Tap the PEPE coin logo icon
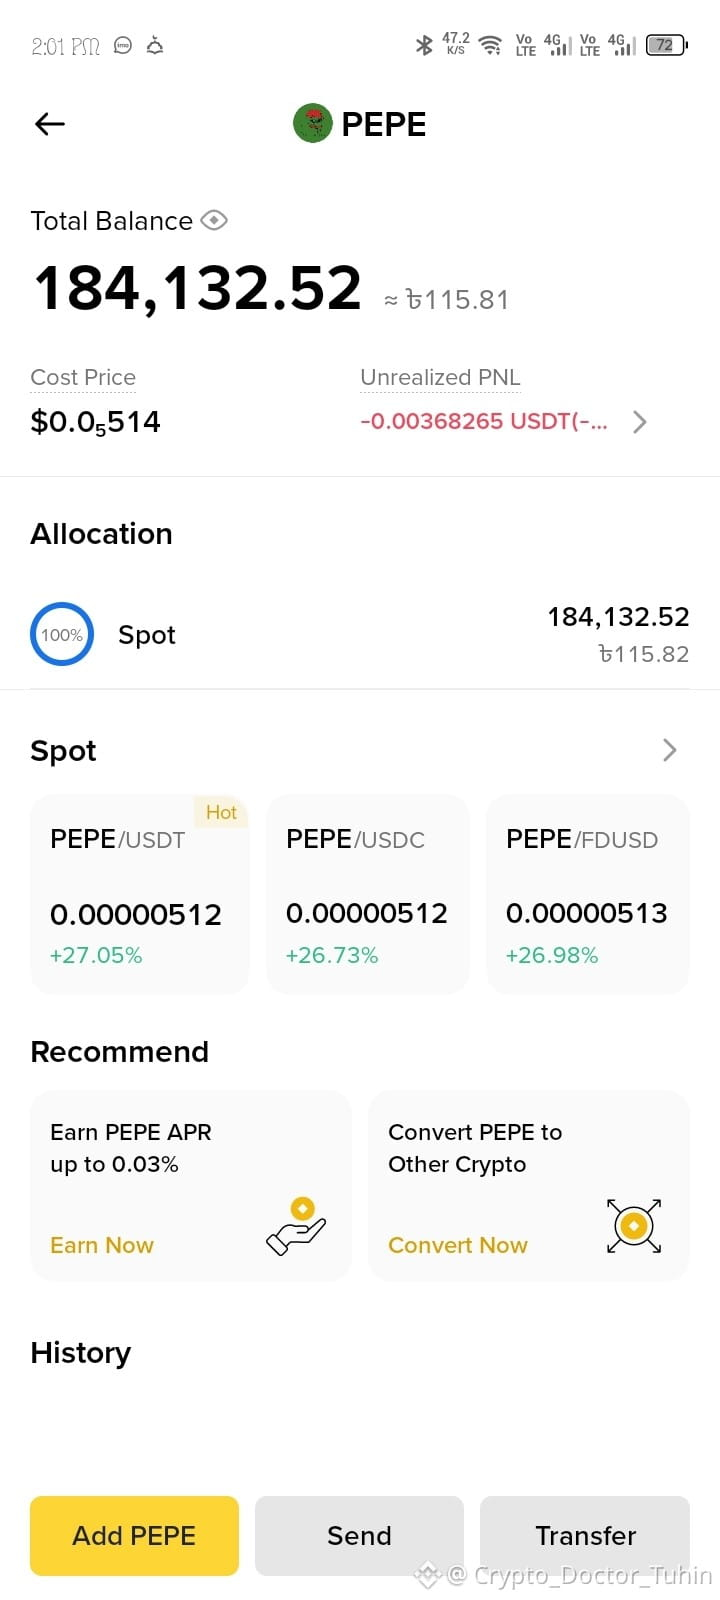This screenshot has width=720, height=1600. [313, 124]
